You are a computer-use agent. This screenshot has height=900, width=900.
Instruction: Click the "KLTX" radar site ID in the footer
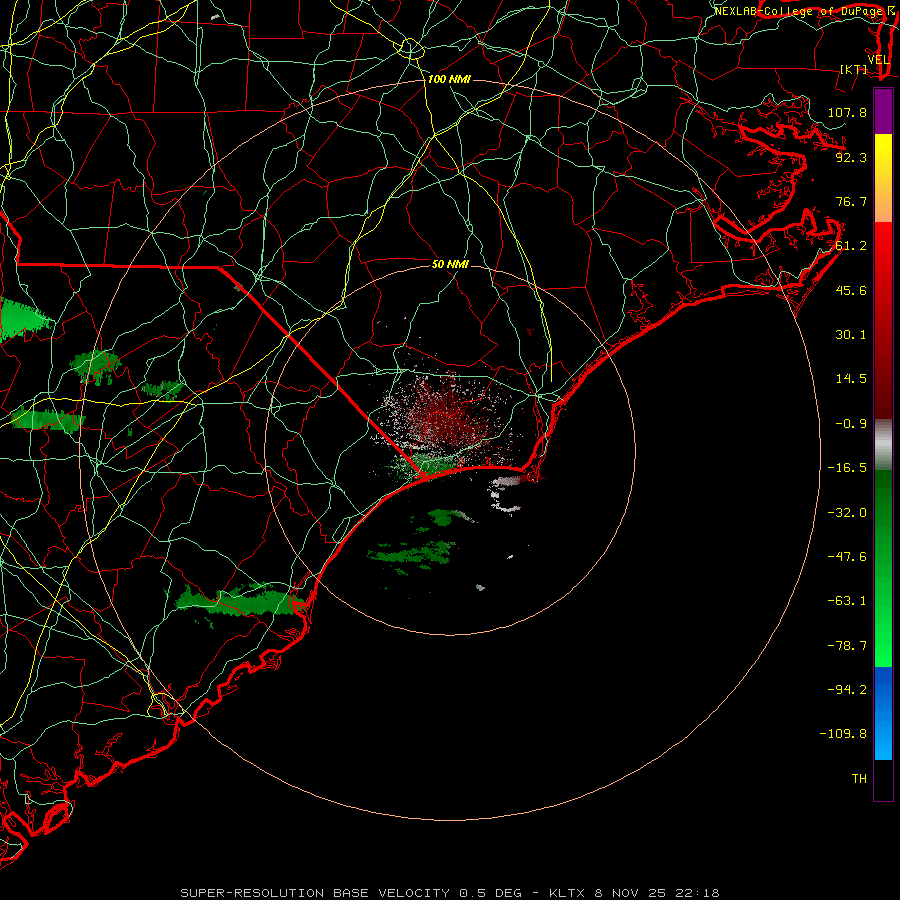click(567, 893)
